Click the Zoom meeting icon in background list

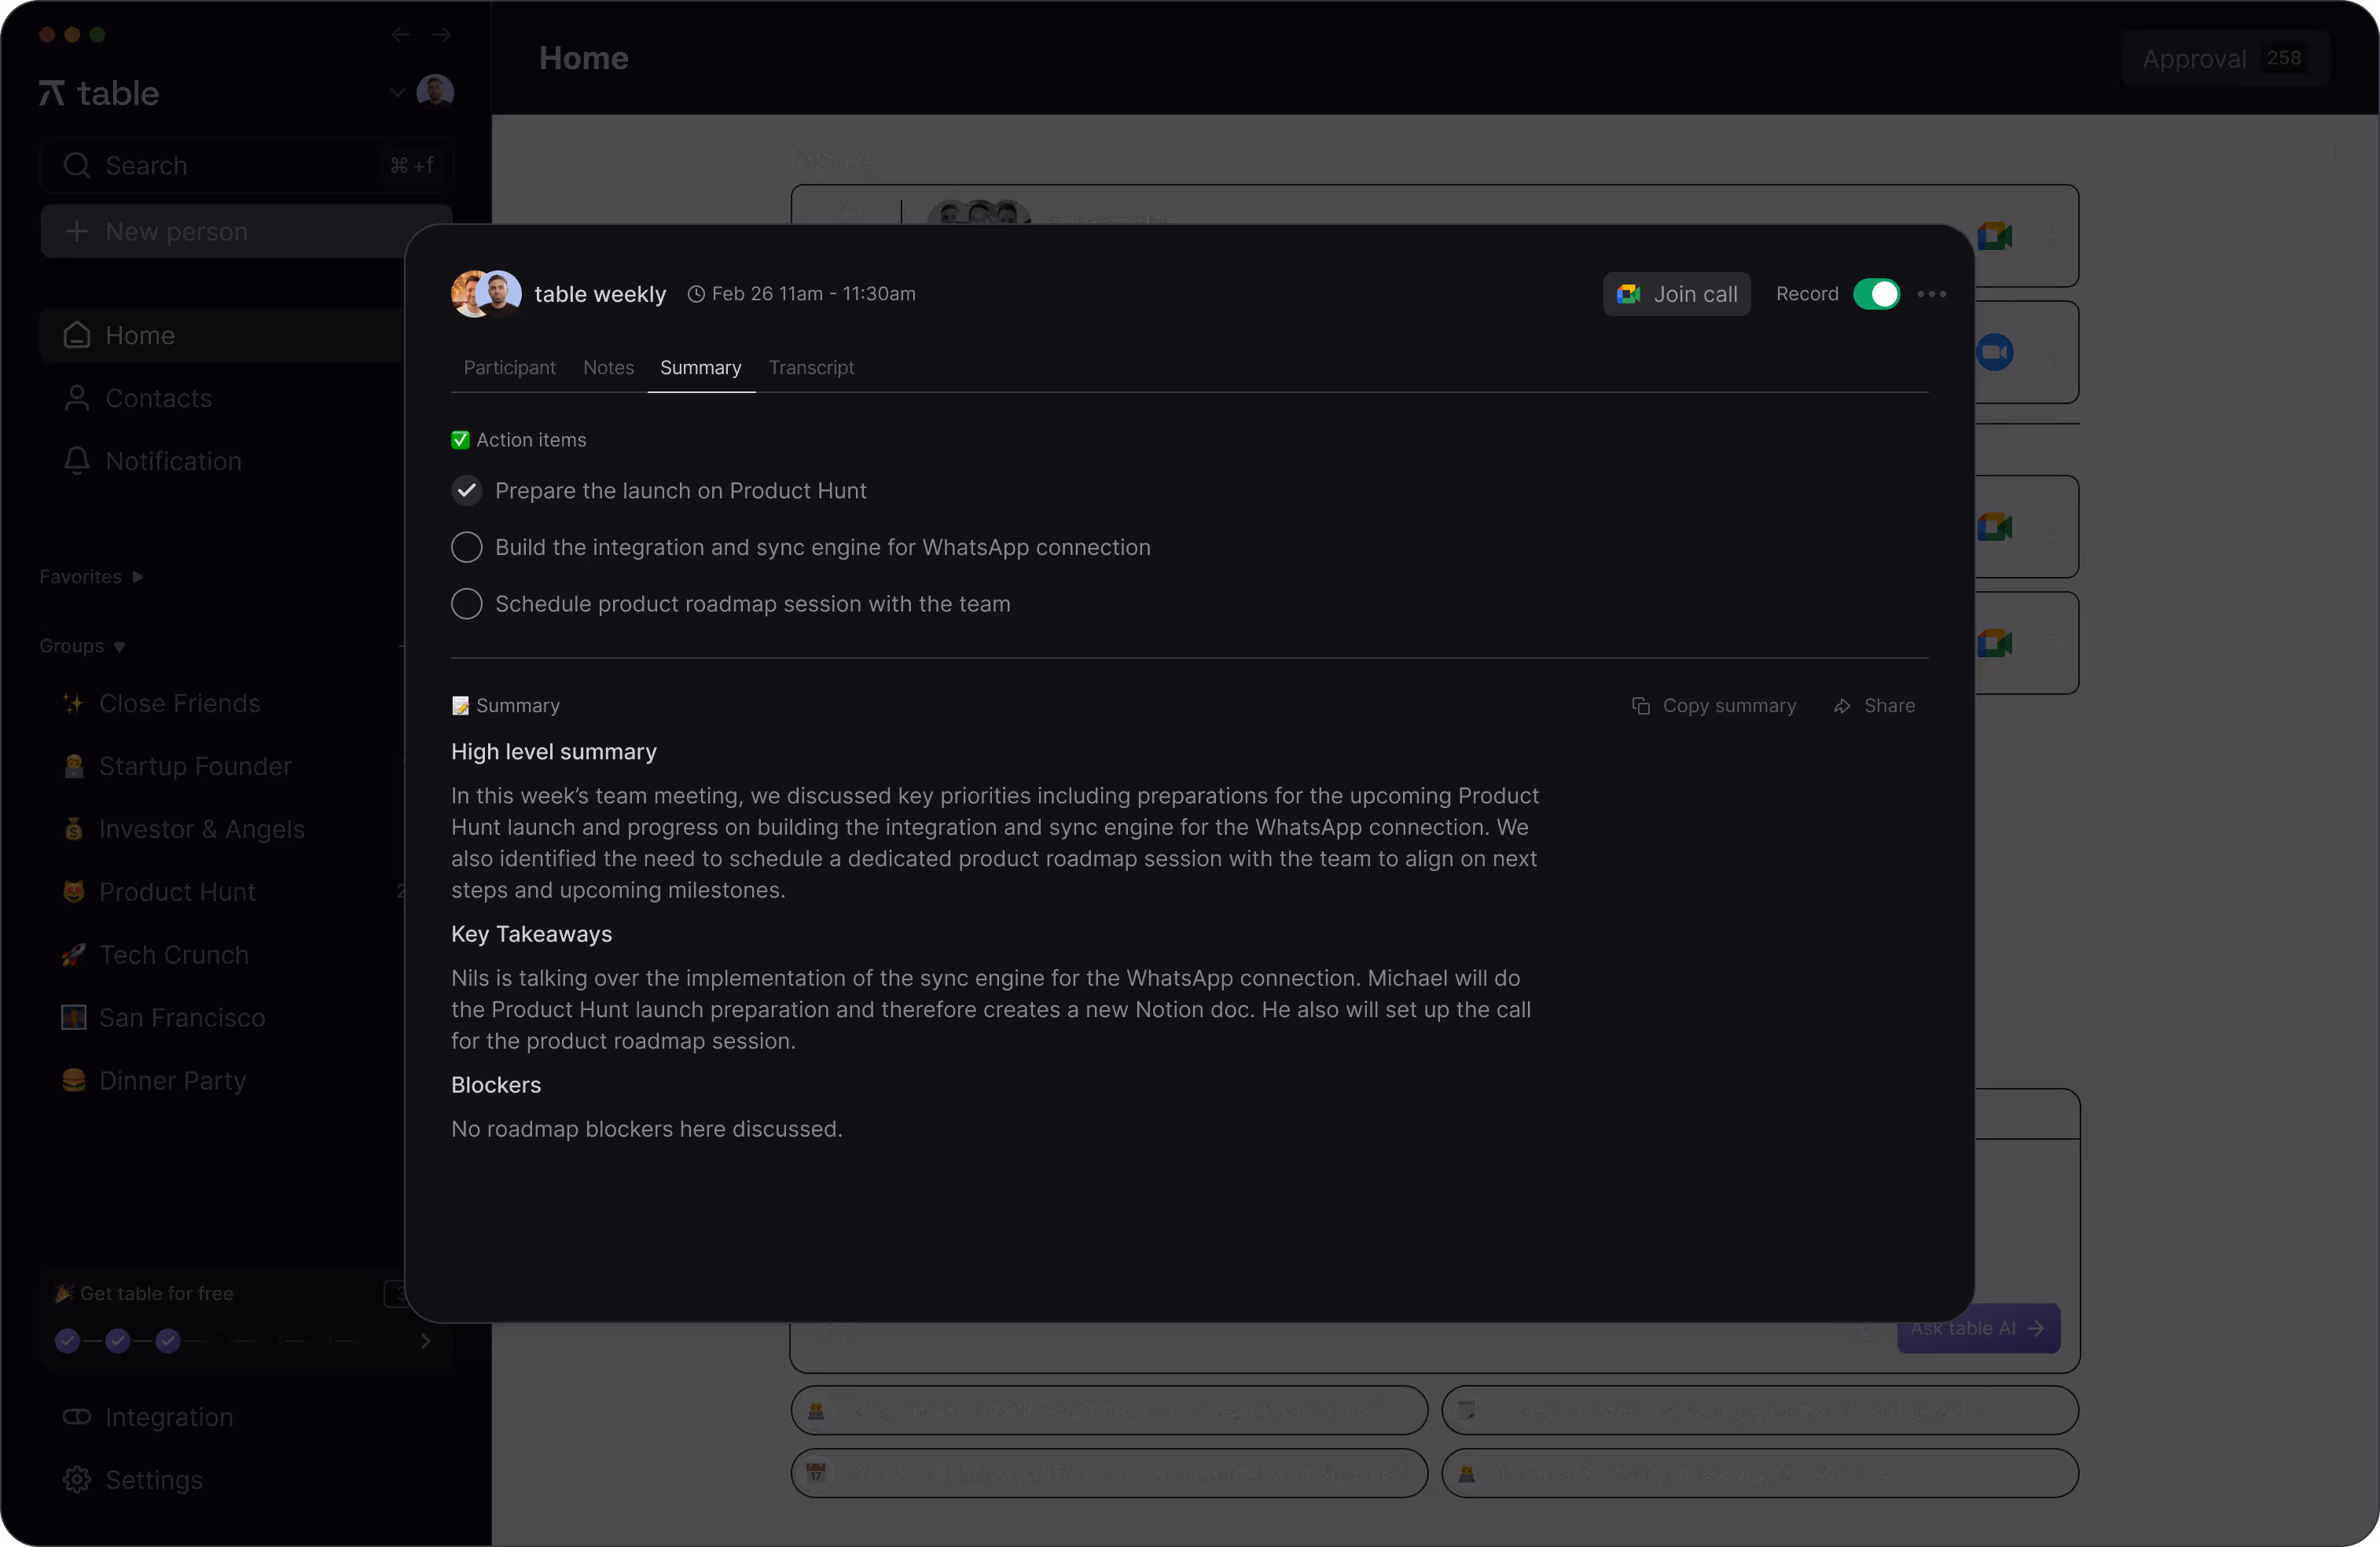pyautogui.click(x=1994, y=352)
